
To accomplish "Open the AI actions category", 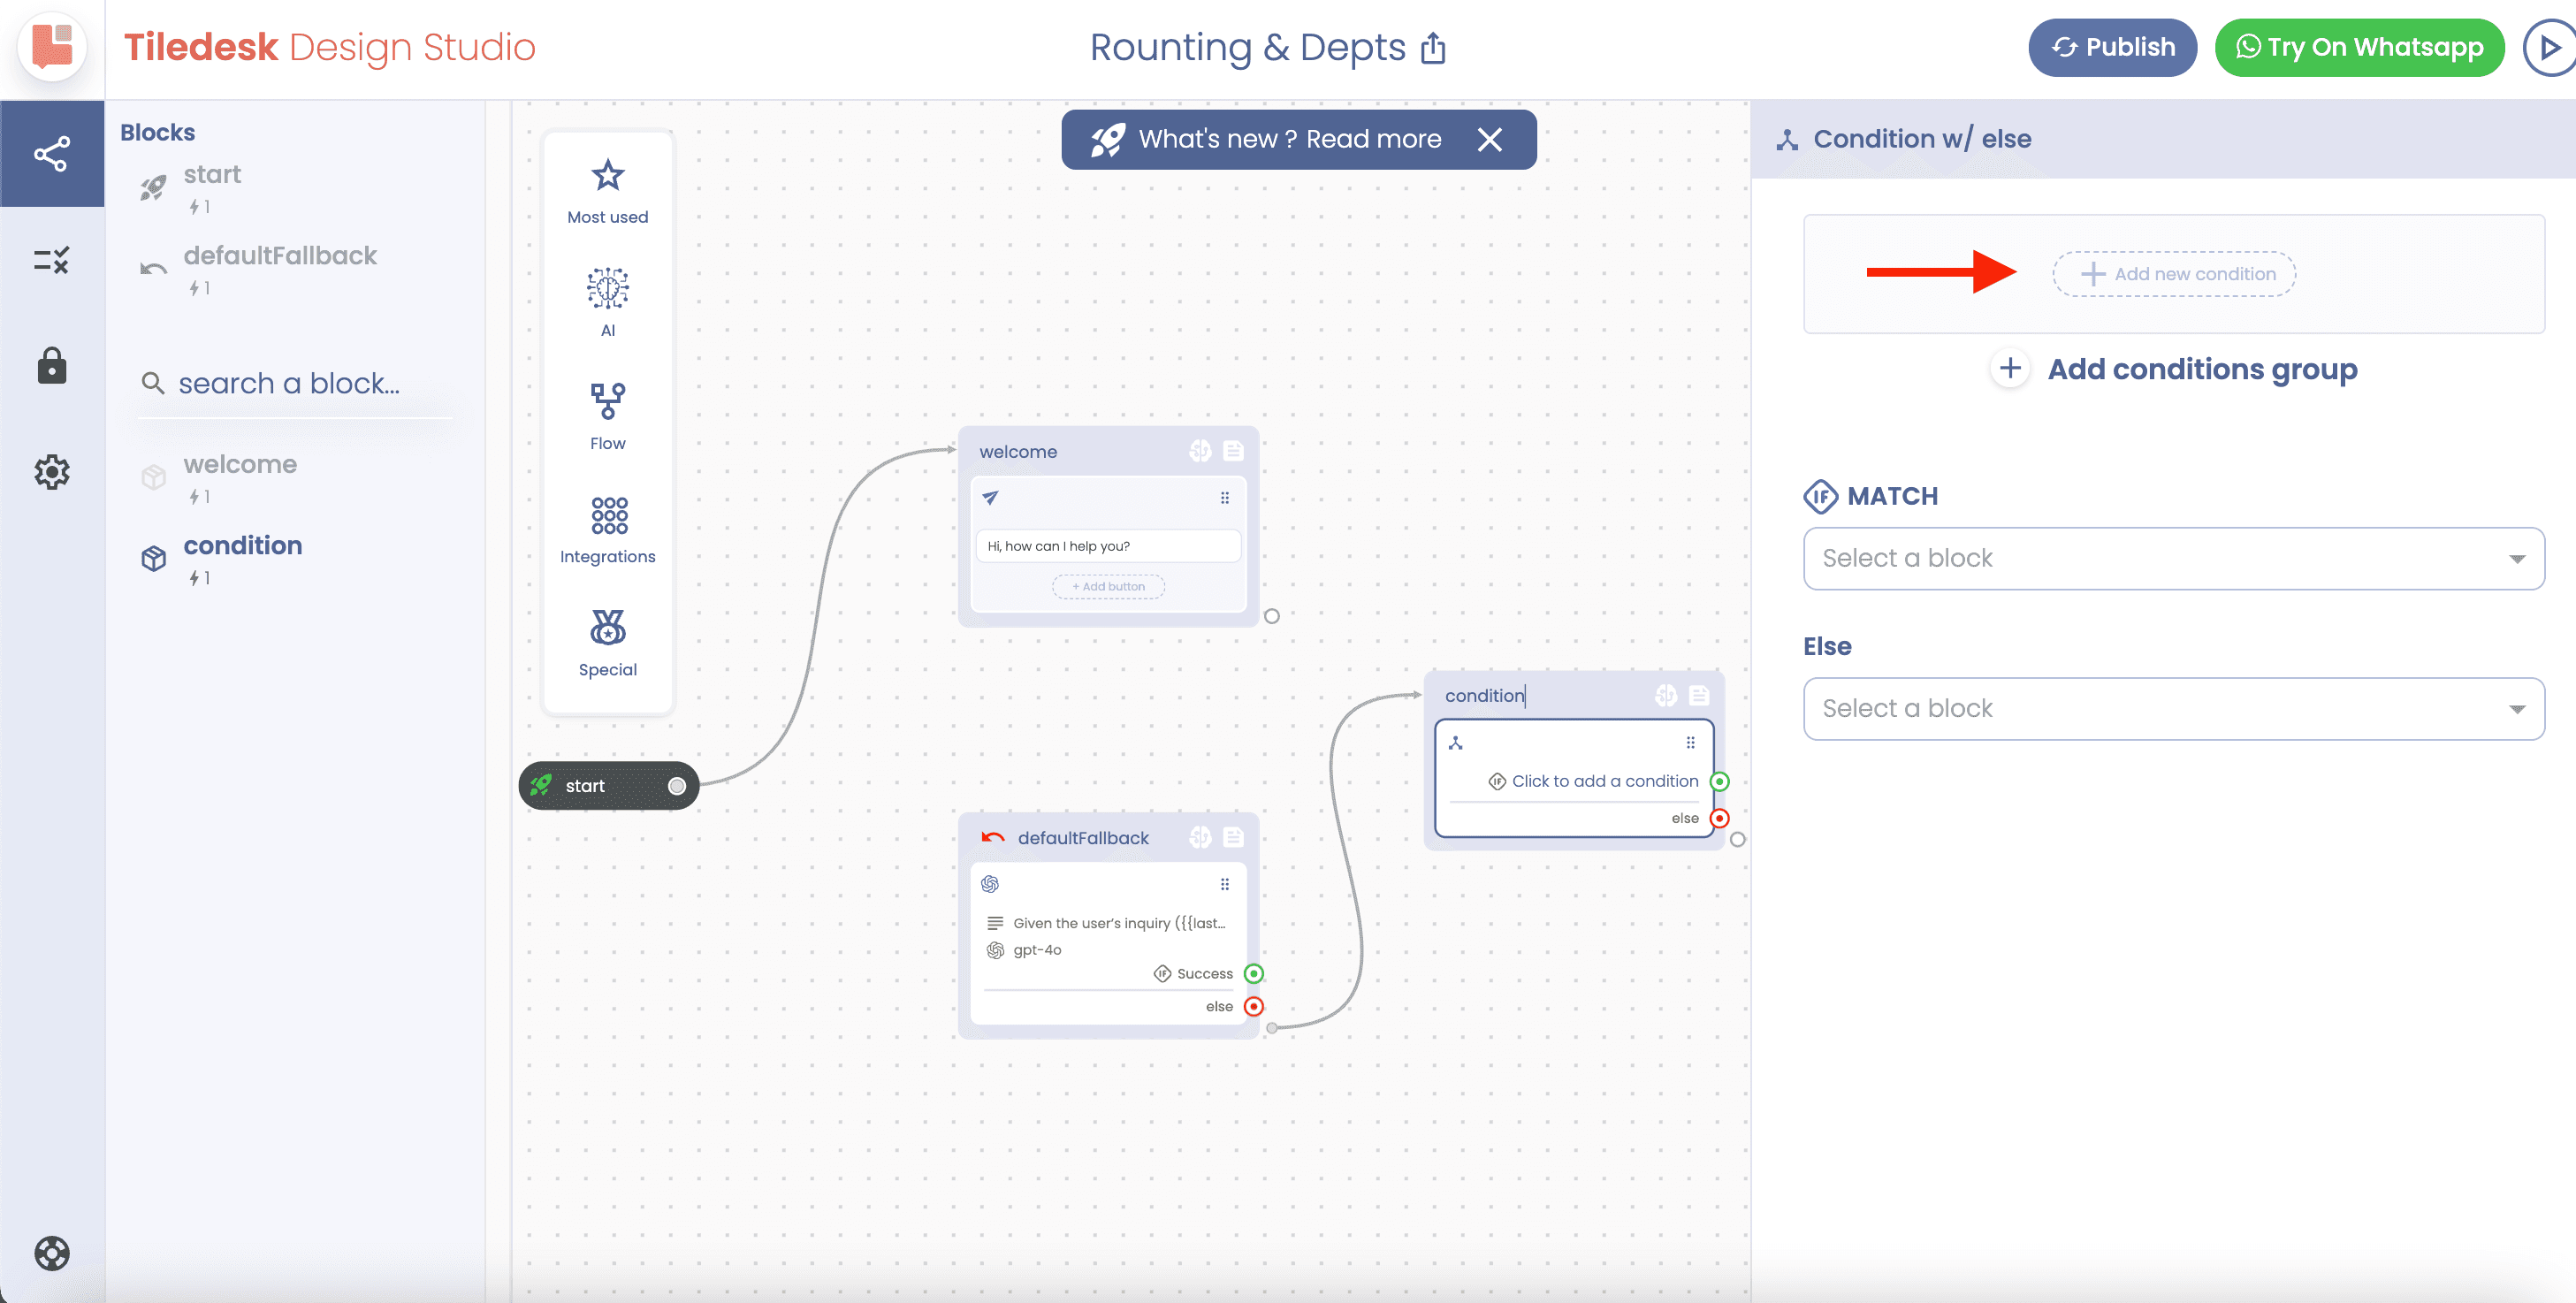I will pos(607,303).
